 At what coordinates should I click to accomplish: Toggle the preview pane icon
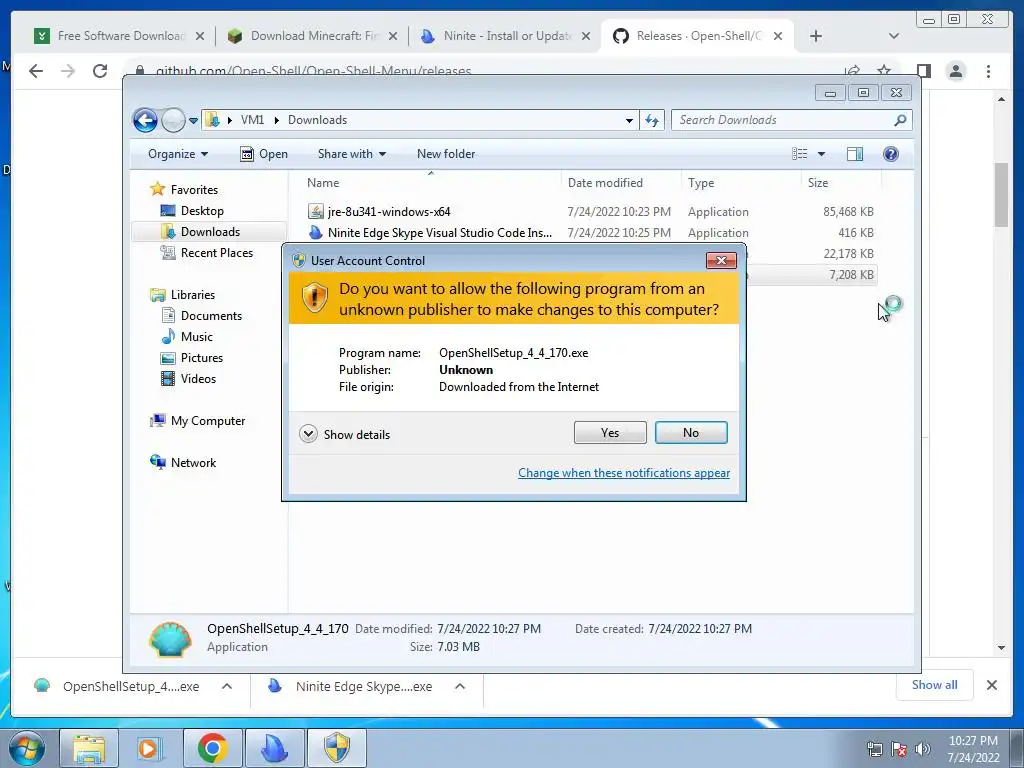click(855, 154)
